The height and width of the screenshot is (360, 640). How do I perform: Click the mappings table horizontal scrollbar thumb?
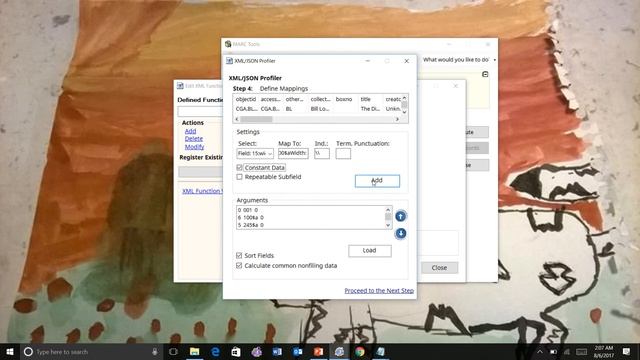(x=256, y=119)
